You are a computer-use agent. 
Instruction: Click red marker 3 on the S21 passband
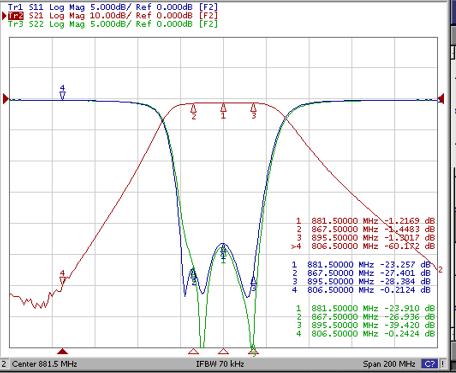[x=254, y=111]
